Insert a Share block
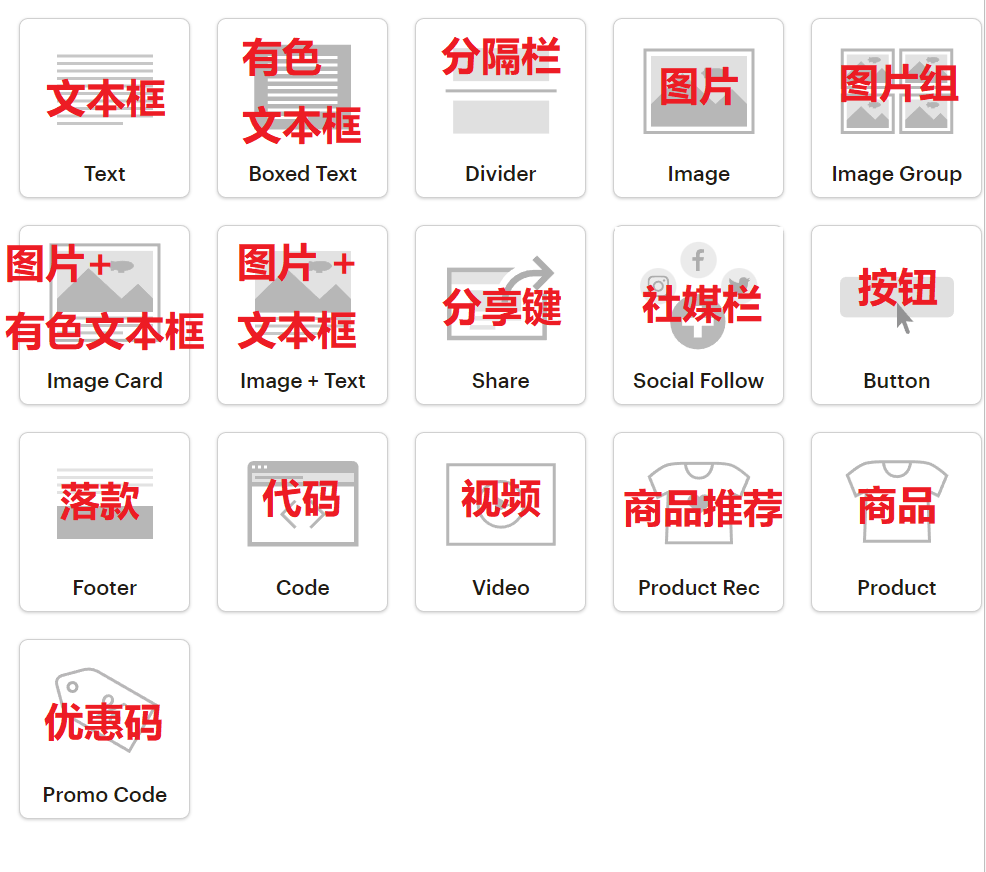986x872 pixels. 500,312
